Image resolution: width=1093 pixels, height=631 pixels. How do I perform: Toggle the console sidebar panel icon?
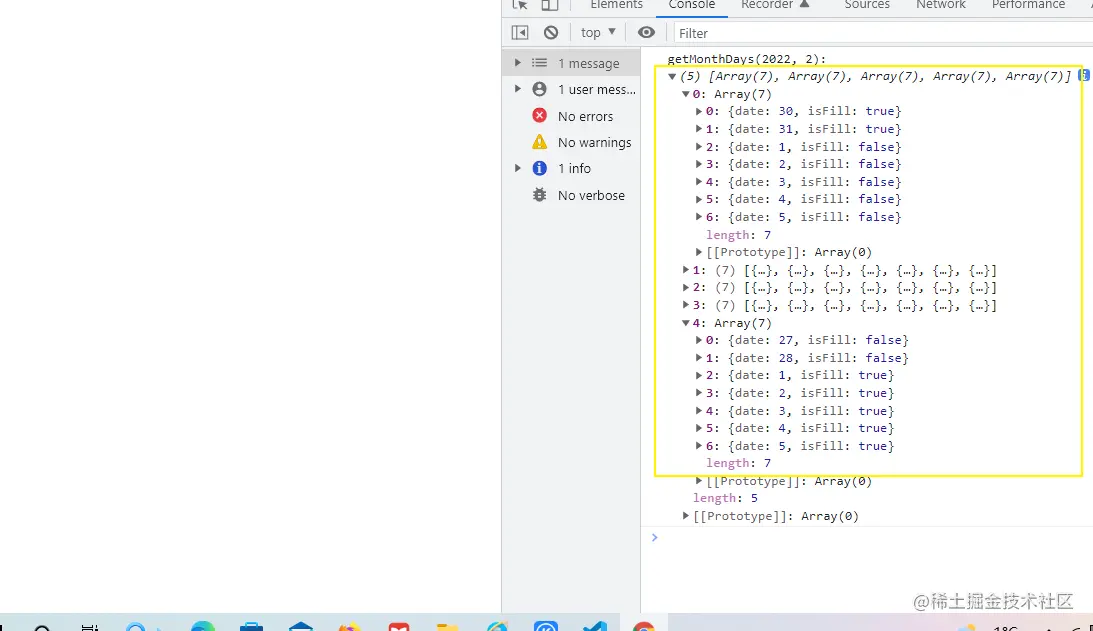click(x=520, y=33)
